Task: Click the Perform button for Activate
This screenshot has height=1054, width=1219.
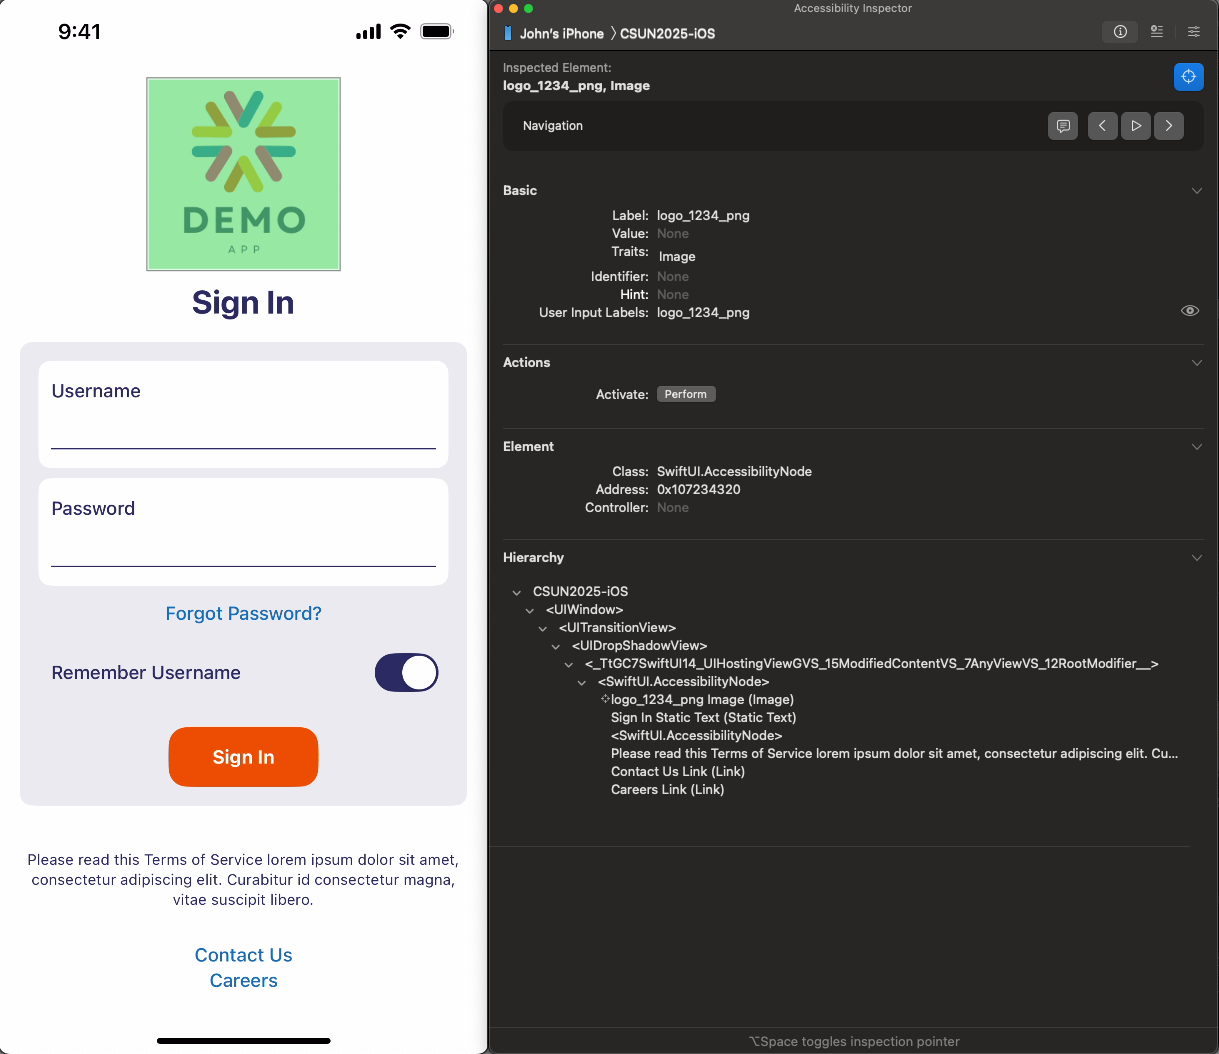Action: pyautogui.click(x=685, y=395)
